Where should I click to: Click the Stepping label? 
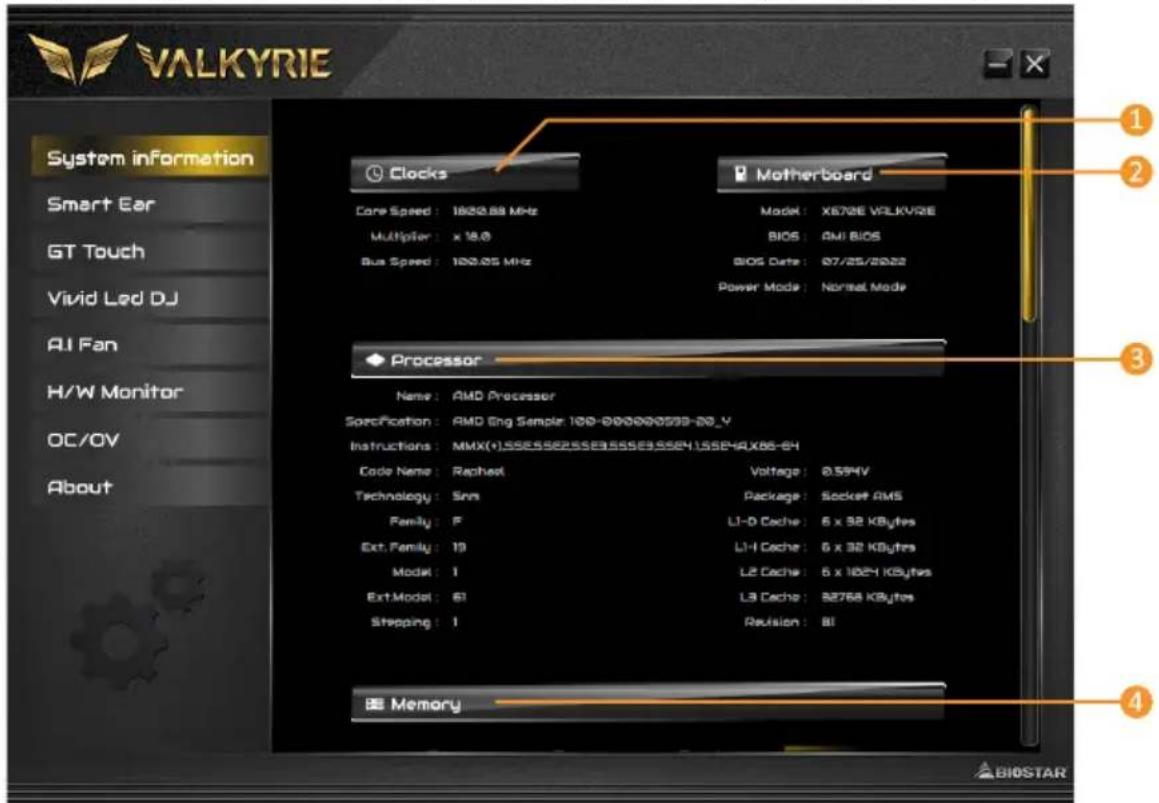coord(401,623)
